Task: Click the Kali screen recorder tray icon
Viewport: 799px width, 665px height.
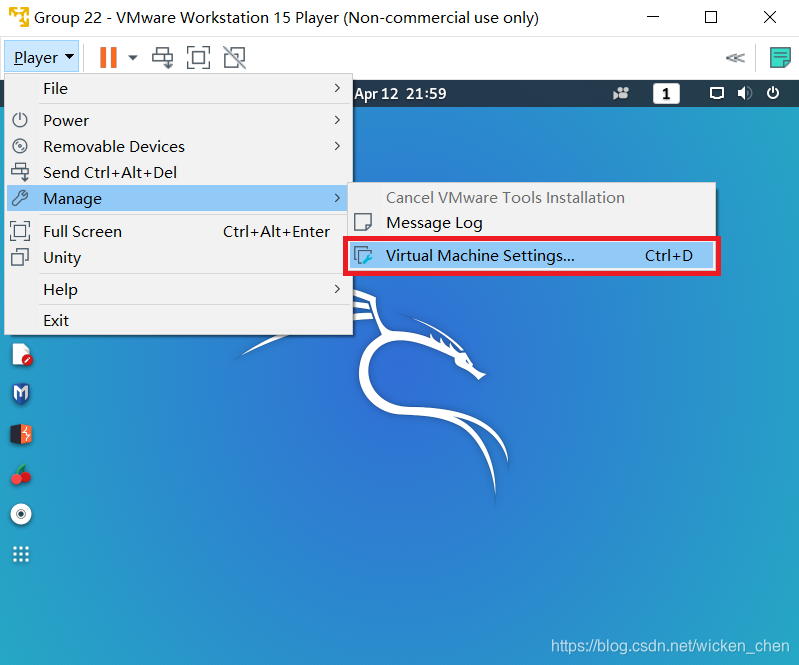Action: [621, 93]
